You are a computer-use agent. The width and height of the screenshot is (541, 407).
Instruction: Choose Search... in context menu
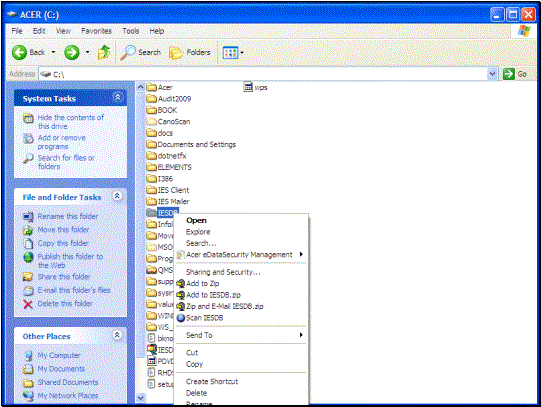tap(201, 243)
